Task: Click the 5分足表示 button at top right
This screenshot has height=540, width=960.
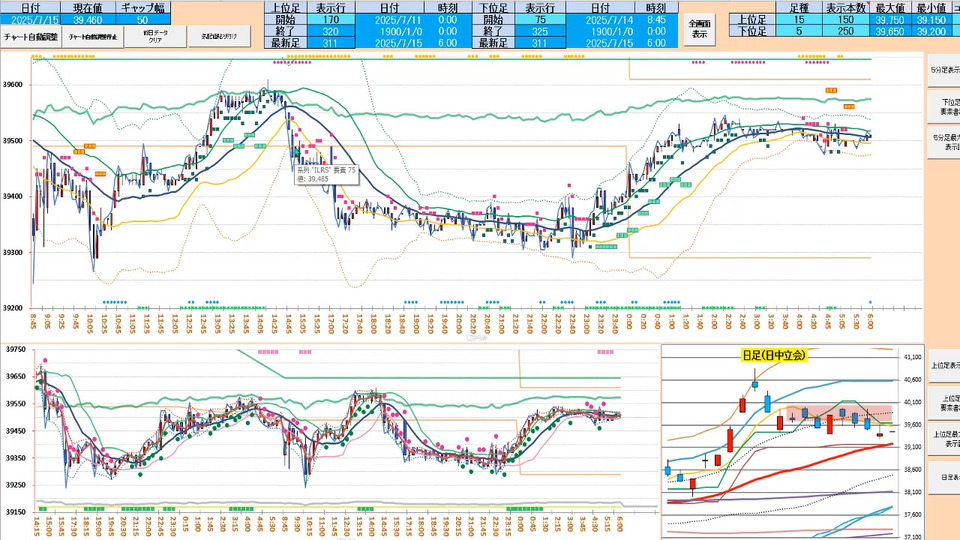Action: point(943,70)
